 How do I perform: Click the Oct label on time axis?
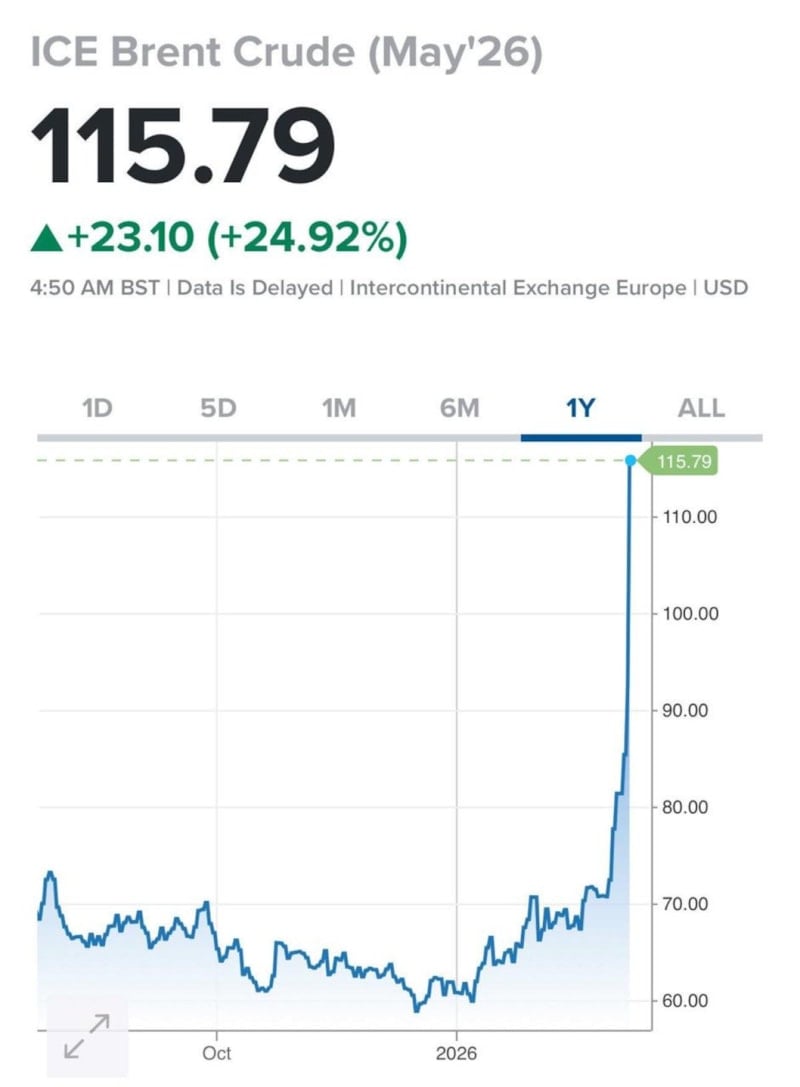pos(216,1053)
